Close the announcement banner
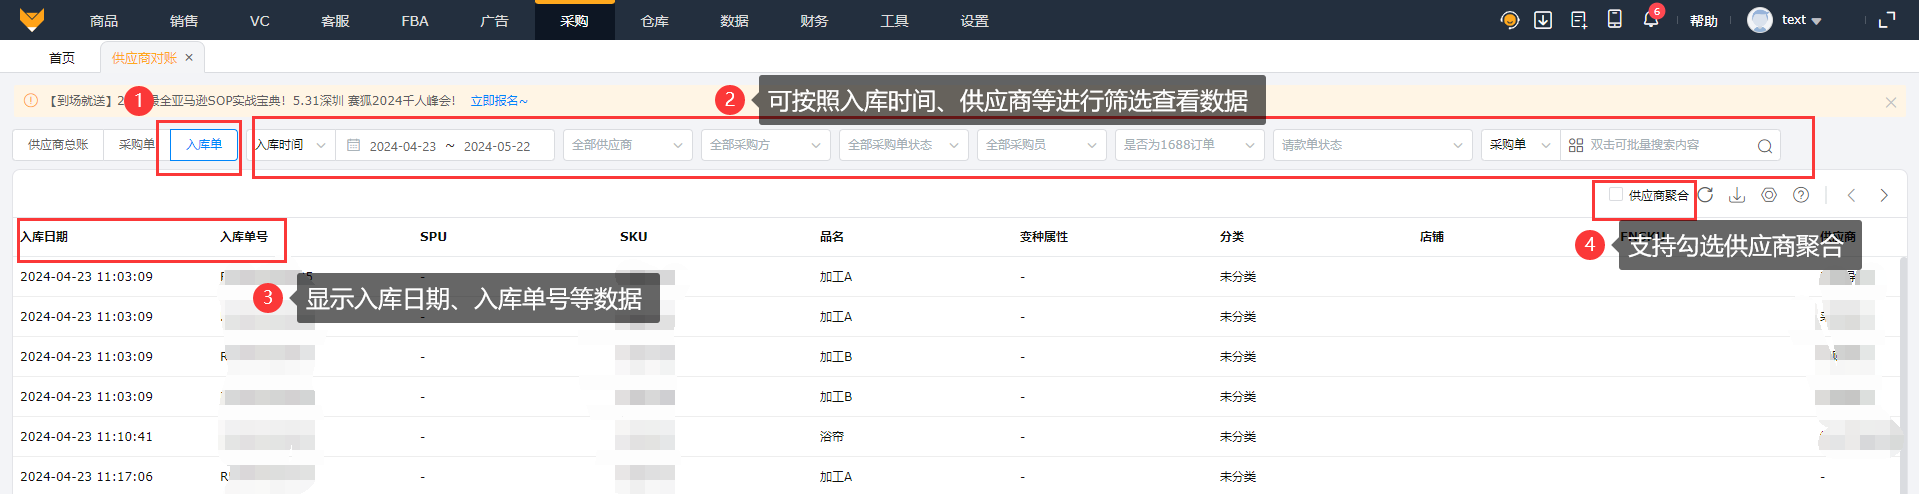The height and width of the screenshot is (494, 1919). coord(1891,102)
